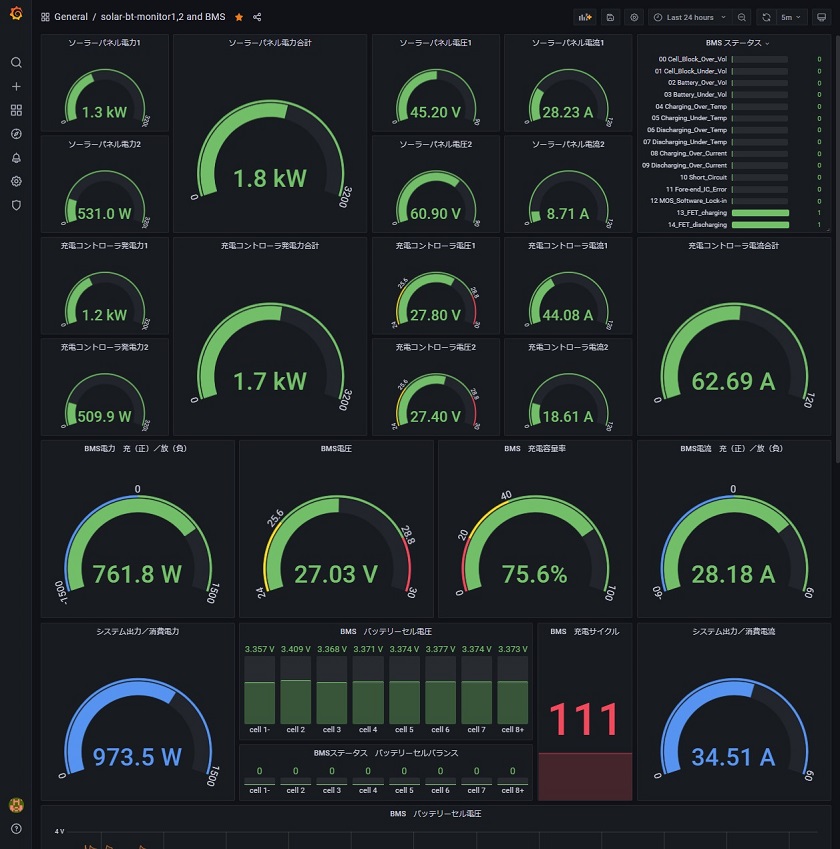Click the 531.0 W solar panel 2 gauge
This screenshot has height=849, width=840.
tap(105, 198)
